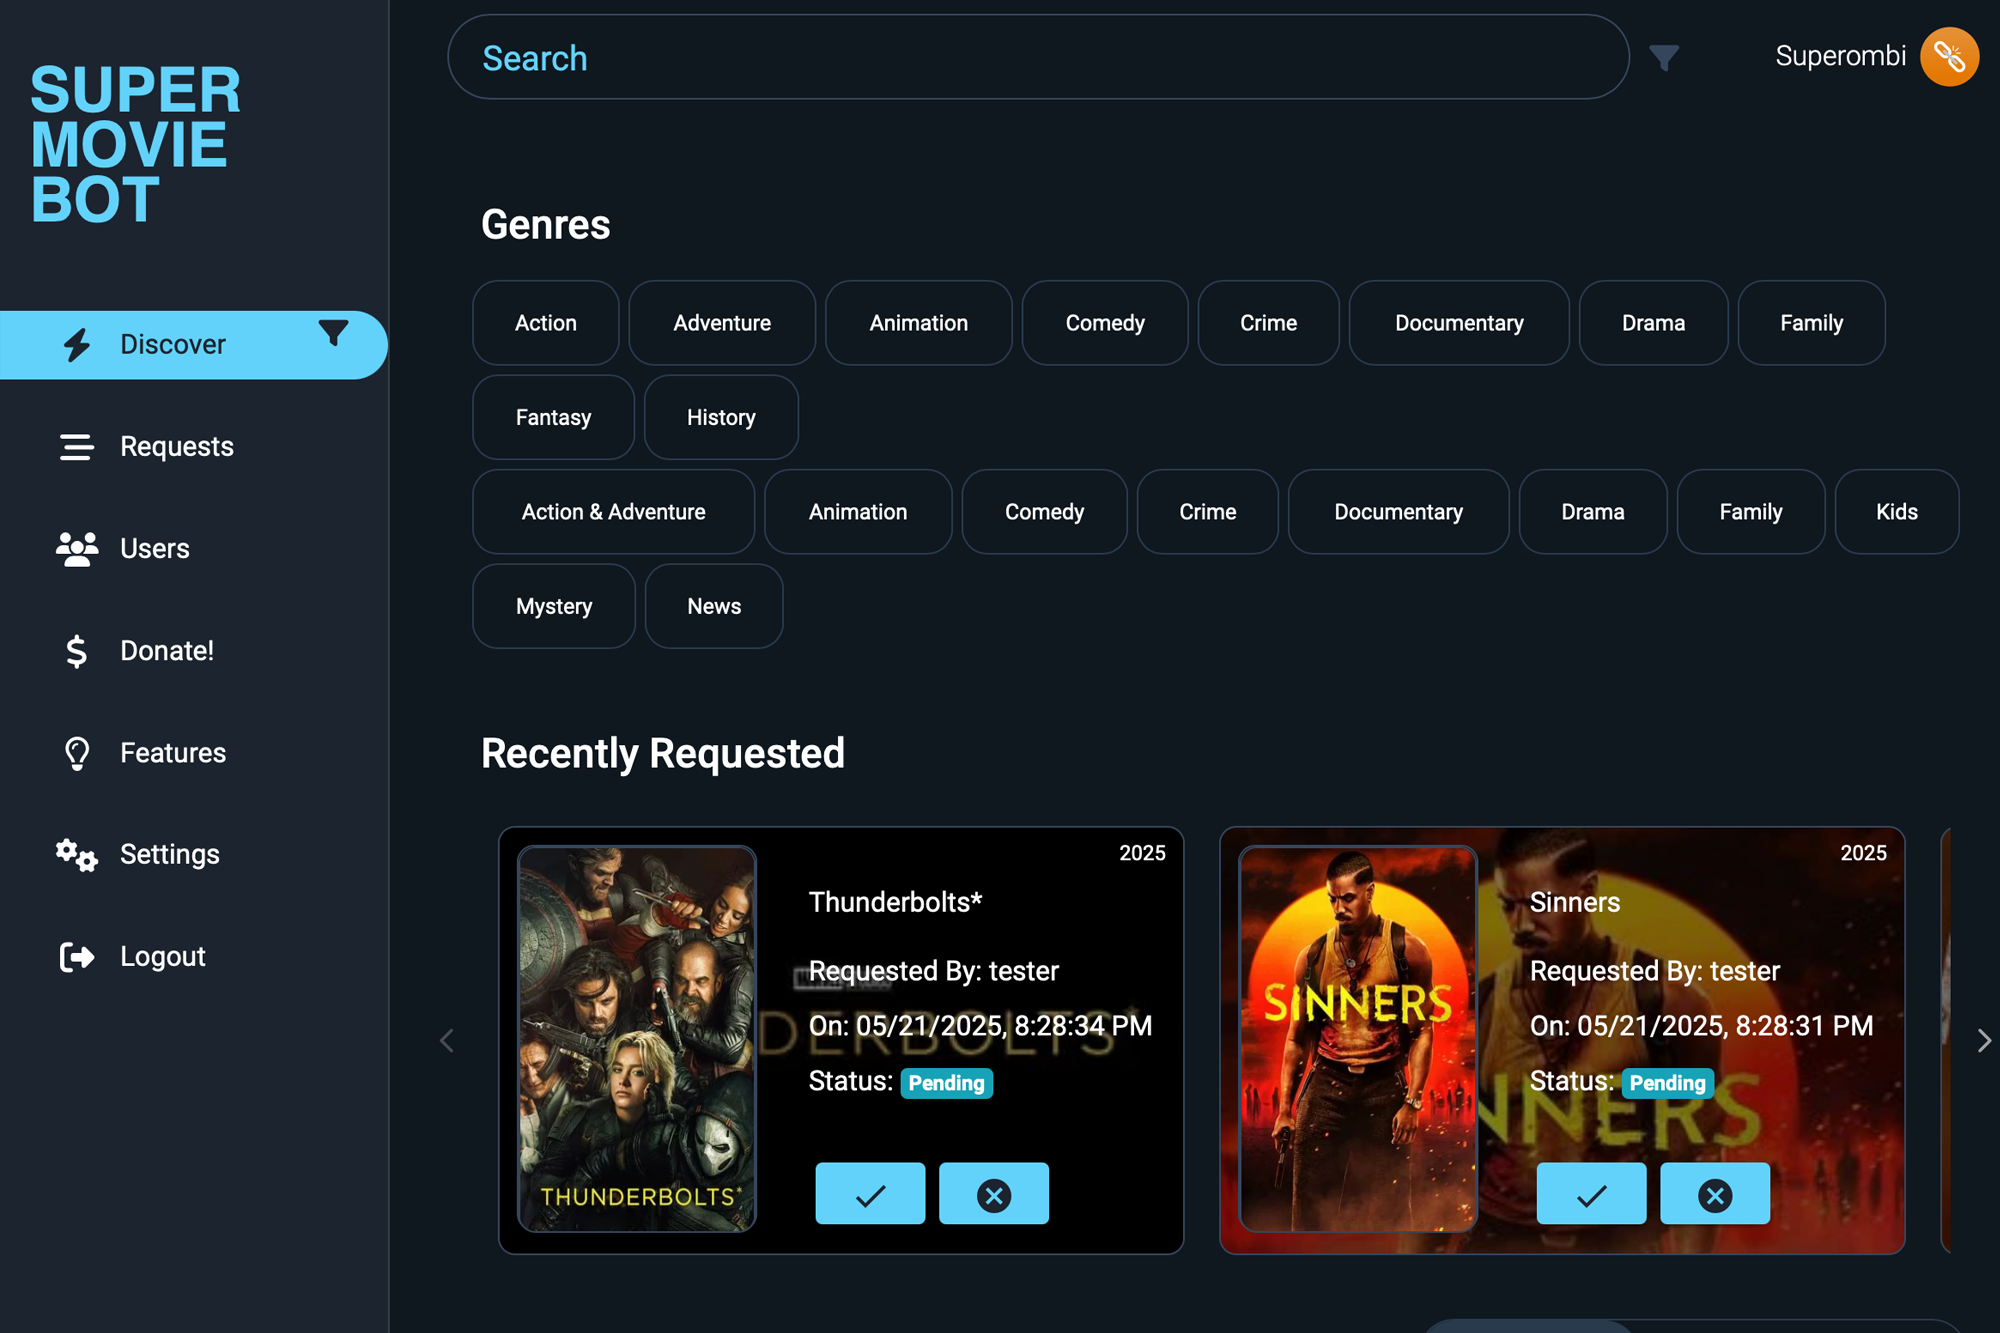
Task: Click the Donate! link in sidebar
Action: coord(166,651)
